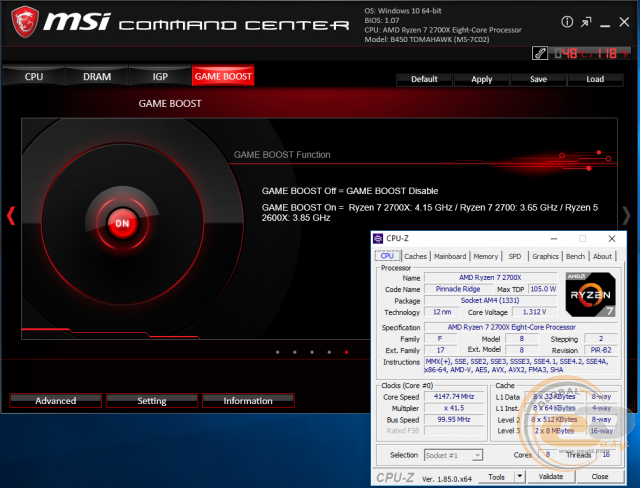Click the '1.312 V' core voltage value
The image size is (640, 488).
click(x=534, y=312)
